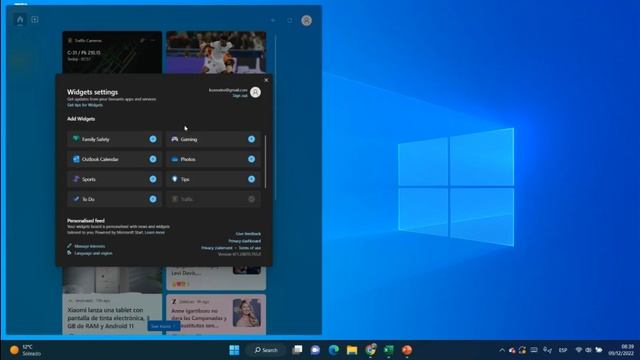Switch to Excel on the taskbar
This screenshot has width=640, height=360.
389,350
